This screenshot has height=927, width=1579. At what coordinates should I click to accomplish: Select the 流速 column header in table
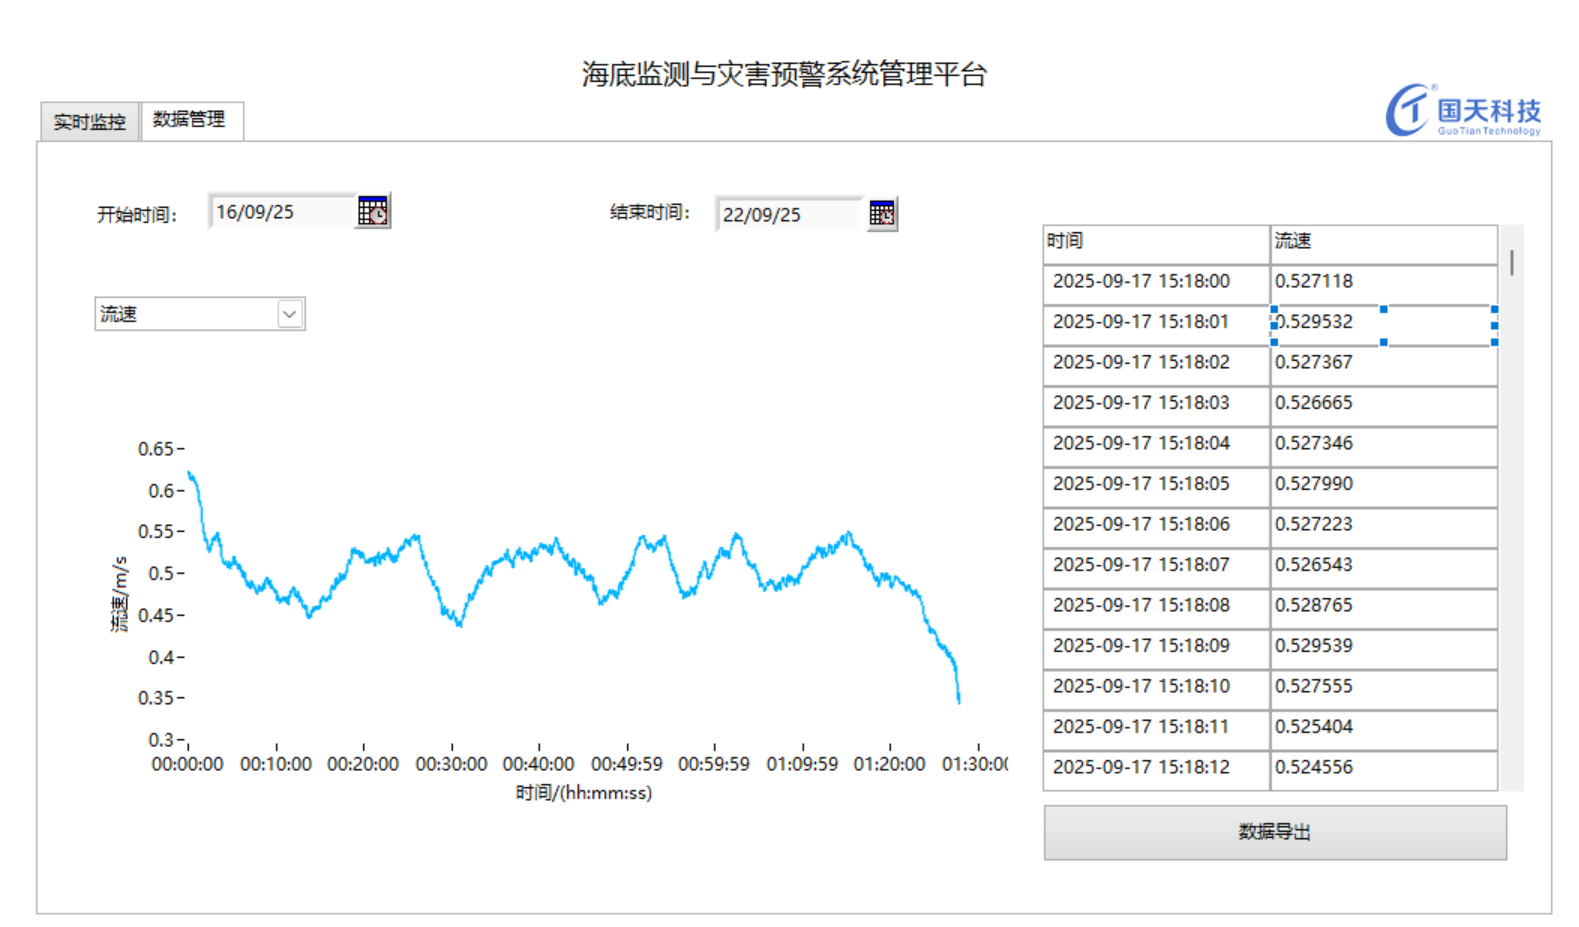1382,241
